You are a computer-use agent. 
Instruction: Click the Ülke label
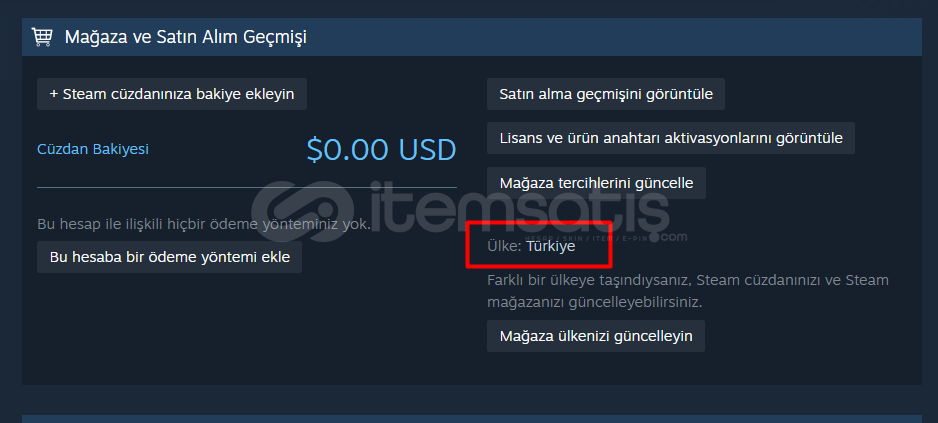point(504,246)
